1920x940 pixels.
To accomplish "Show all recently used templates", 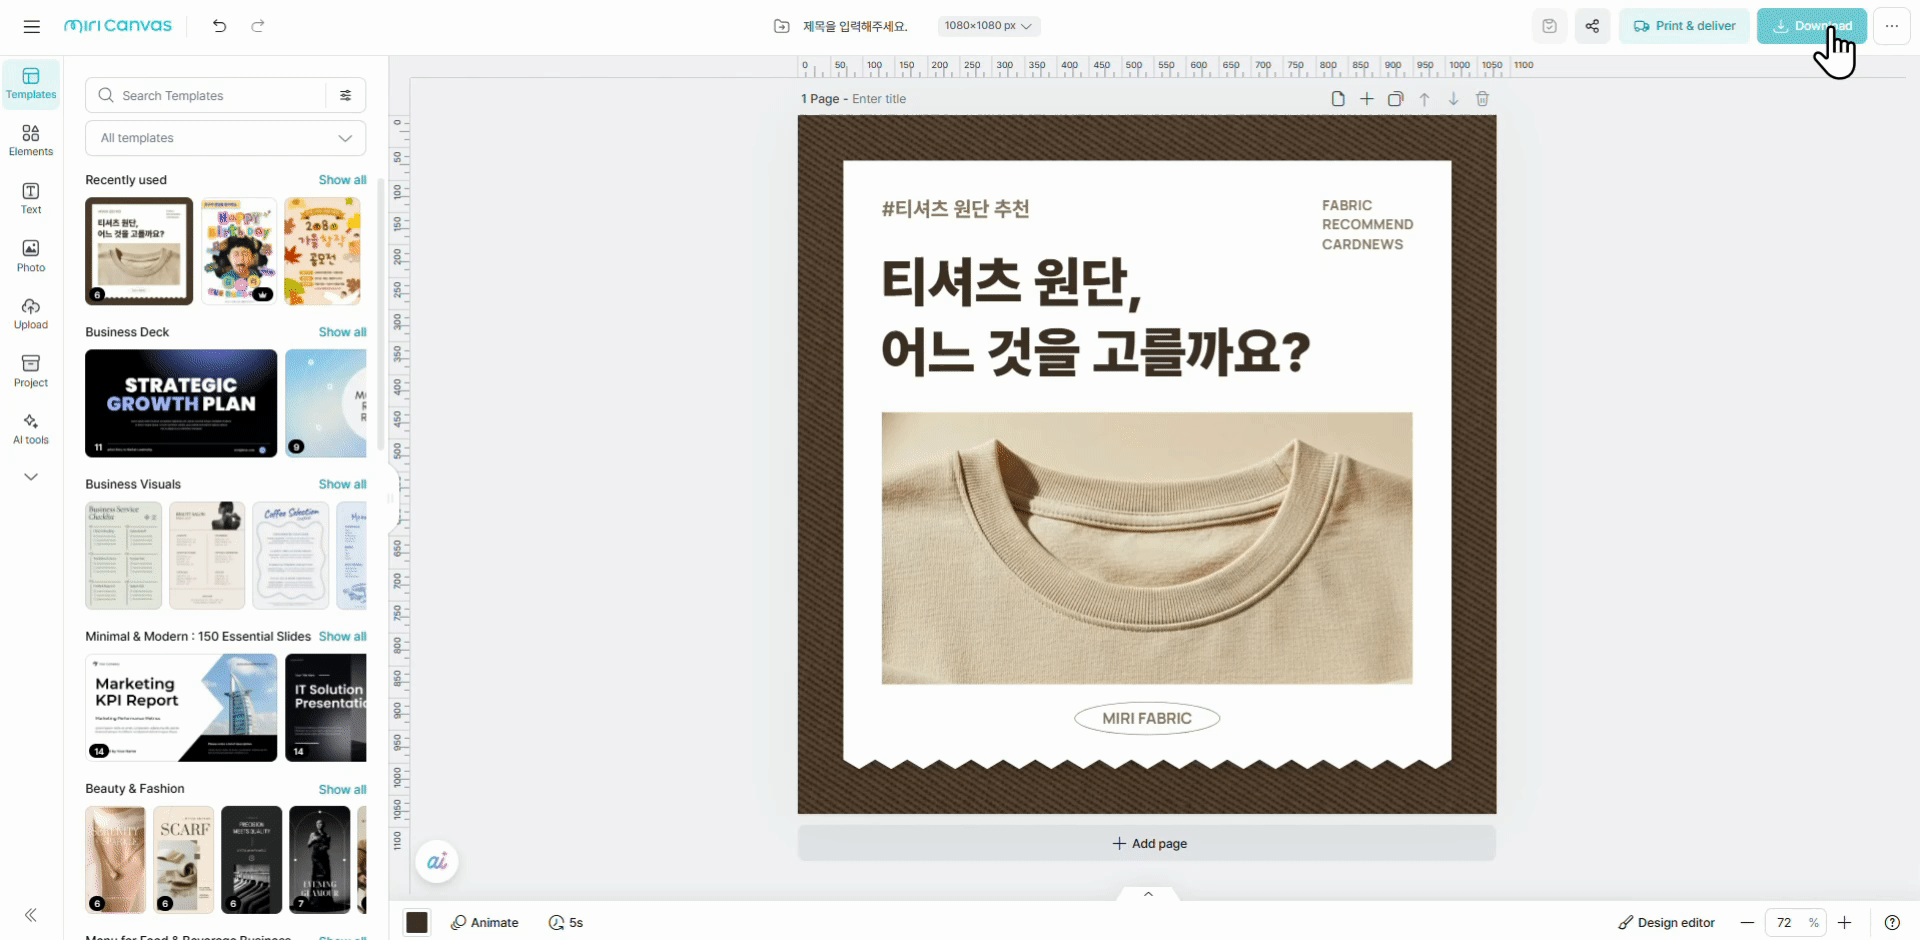I will (342, 180).
